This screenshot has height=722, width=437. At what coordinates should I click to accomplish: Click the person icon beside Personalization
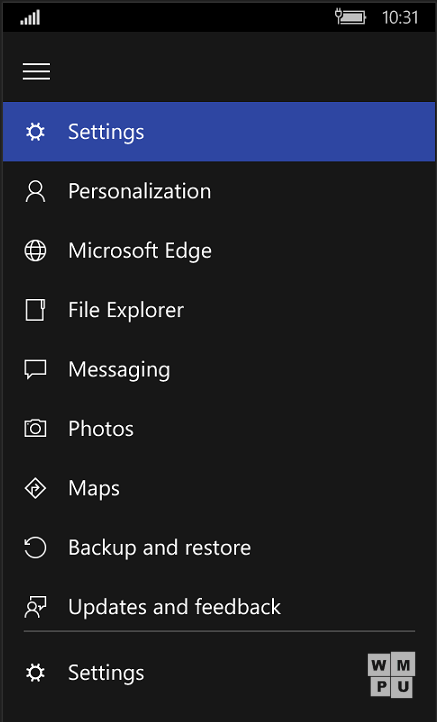(x=35, y=191)
